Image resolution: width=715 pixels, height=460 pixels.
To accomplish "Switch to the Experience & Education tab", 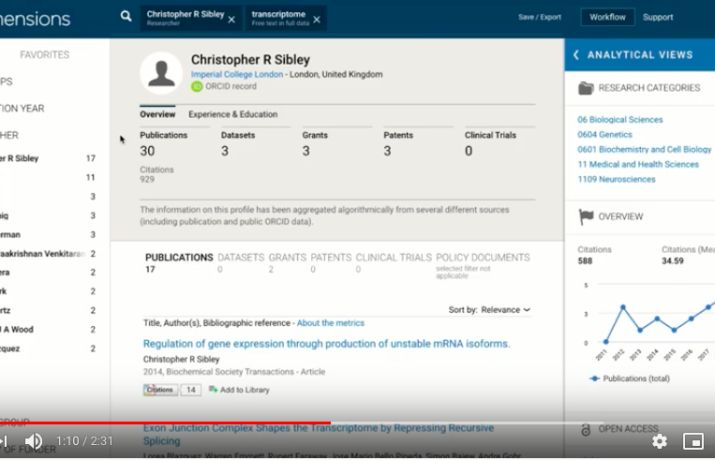I will click(233, 114).
